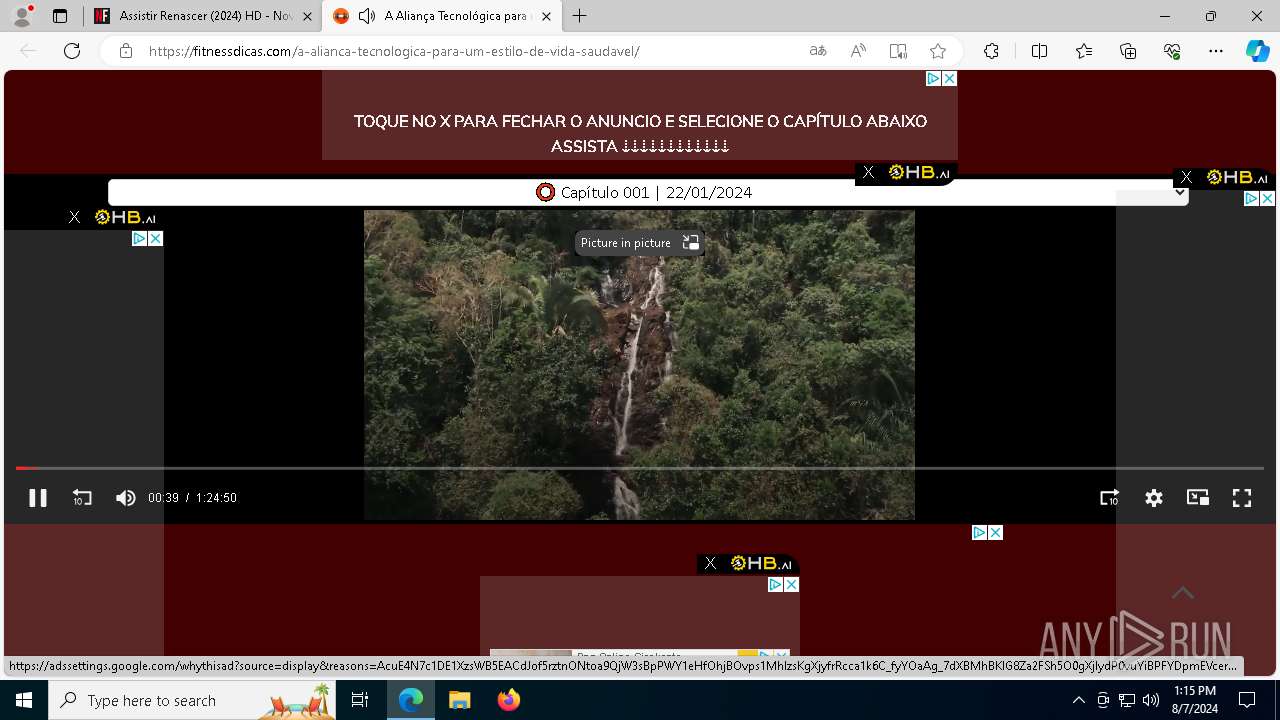
Task: Close right sidebar ad with X
Action: [1267, 198]
